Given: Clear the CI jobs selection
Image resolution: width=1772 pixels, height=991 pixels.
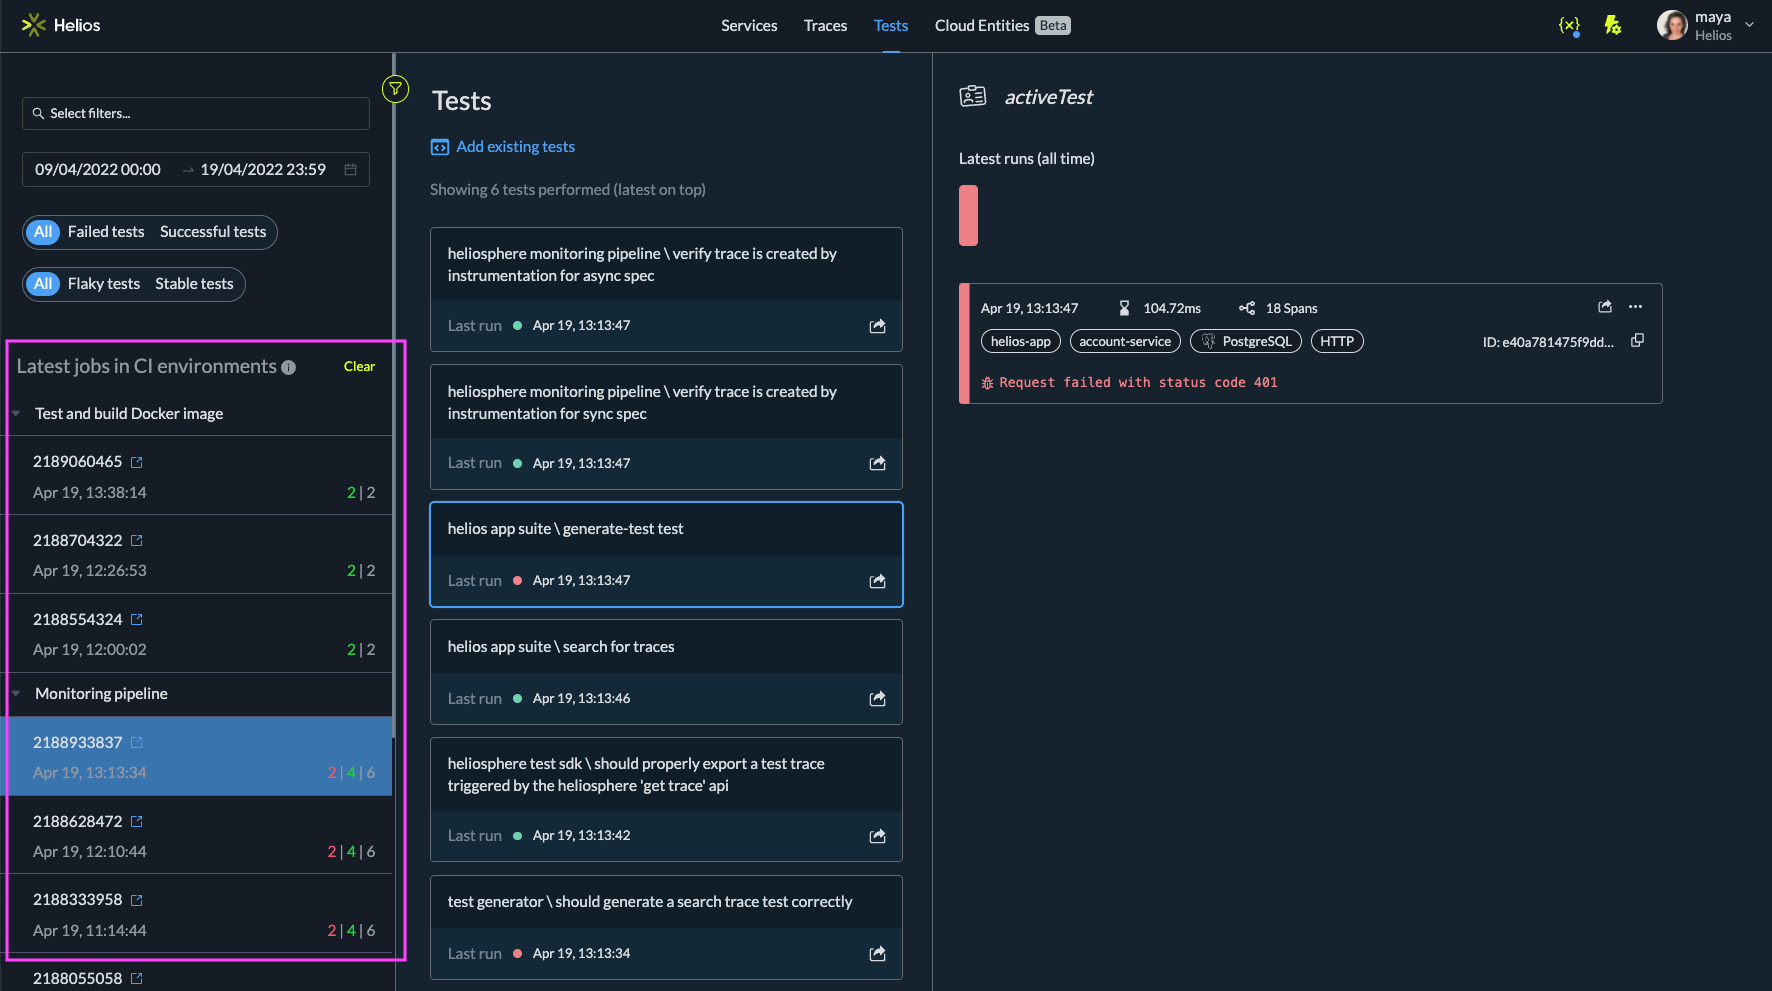Looking at the screenshot, I should [x=359, y=367].
